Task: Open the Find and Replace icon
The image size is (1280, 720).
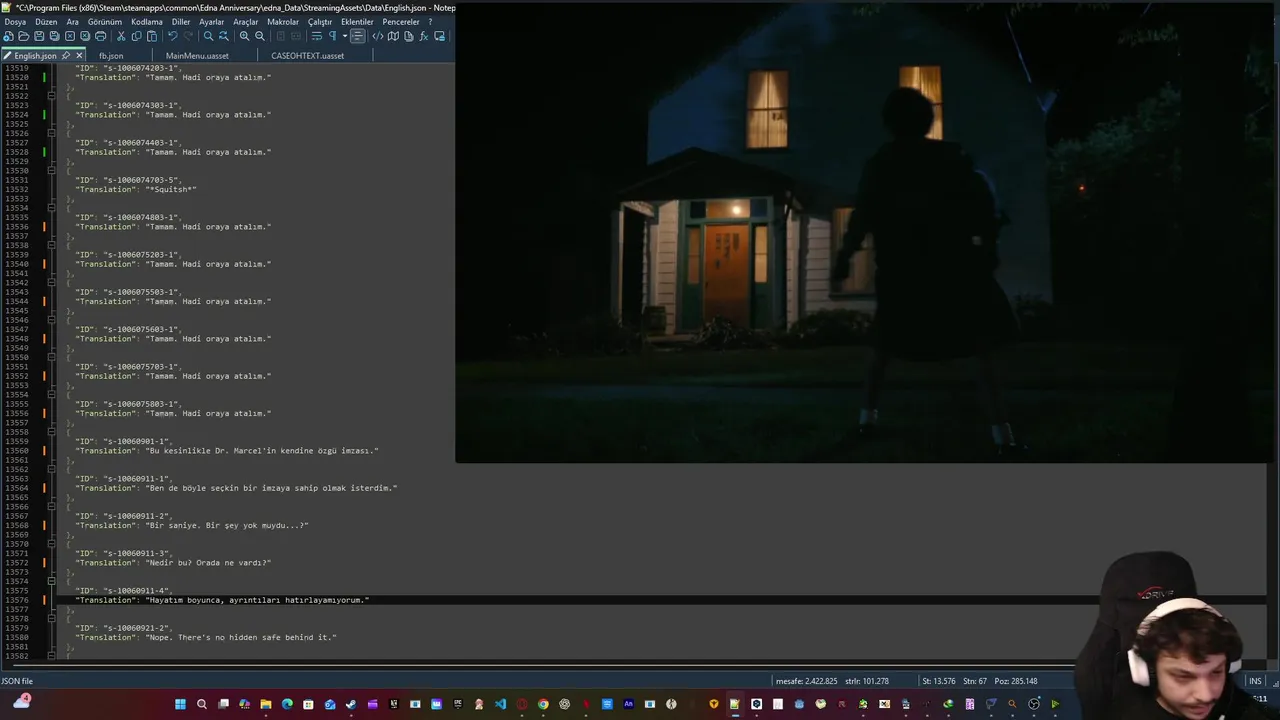Action: tap(224, 36)
